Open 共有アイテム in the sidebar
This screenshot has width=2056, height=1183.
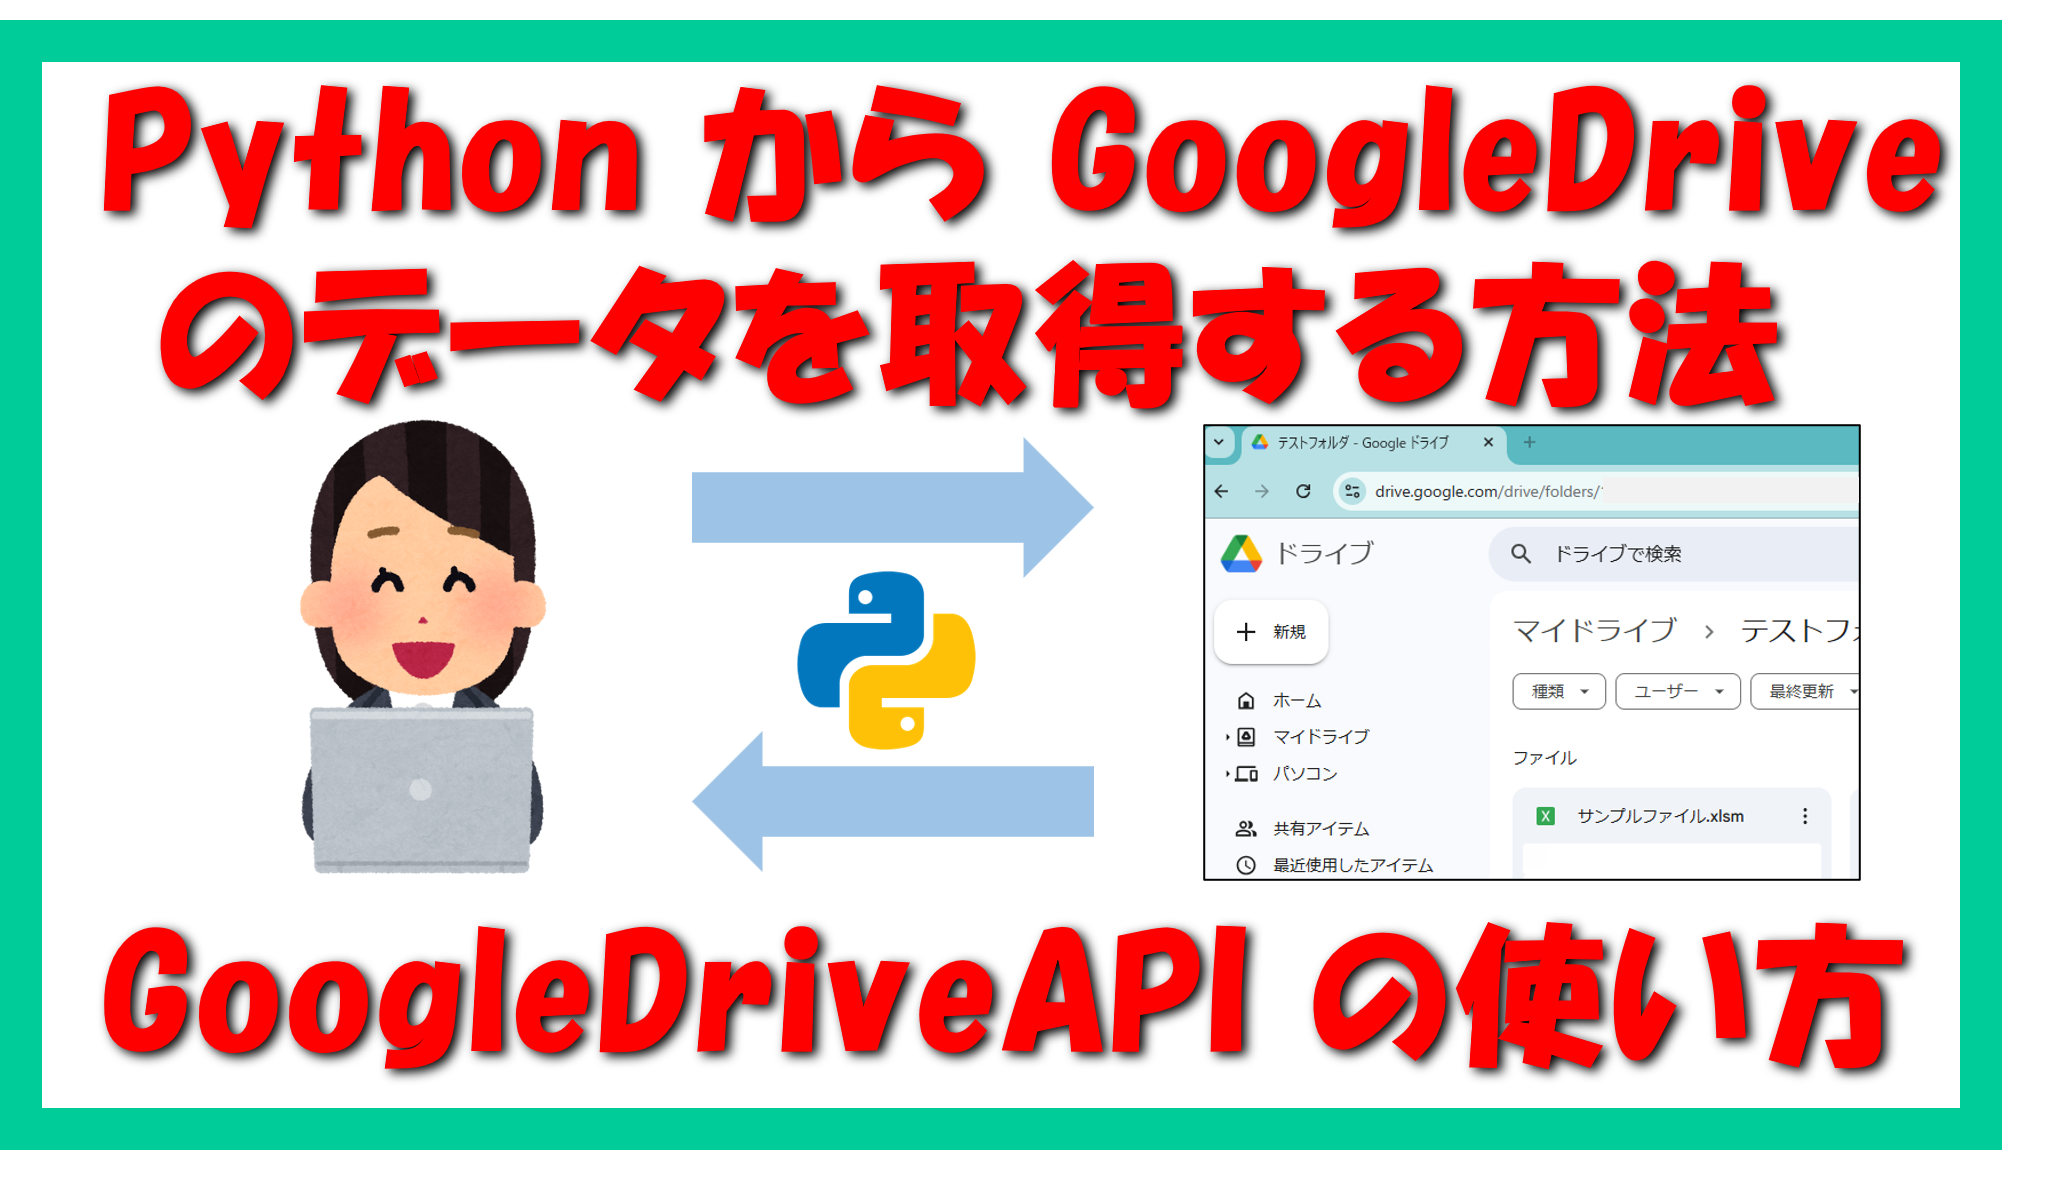pos(1320,829)
